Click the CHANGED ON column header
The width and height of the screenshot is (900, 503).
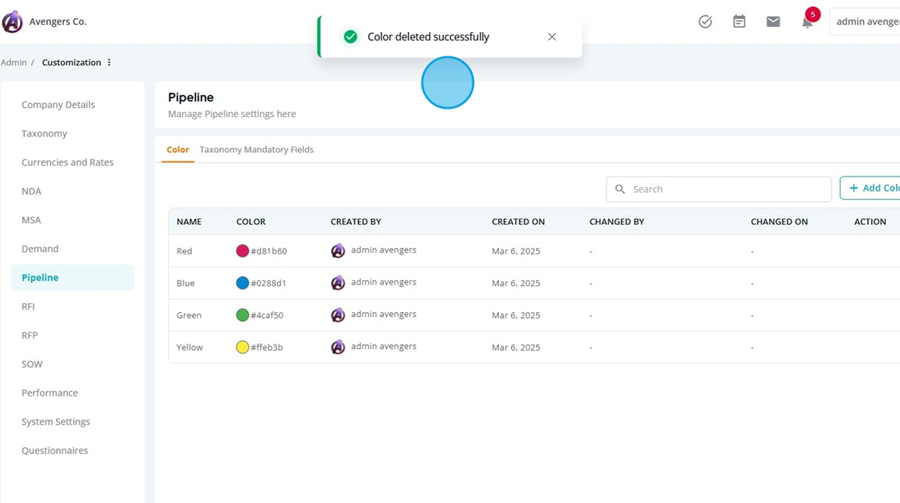tap(779, 222)
